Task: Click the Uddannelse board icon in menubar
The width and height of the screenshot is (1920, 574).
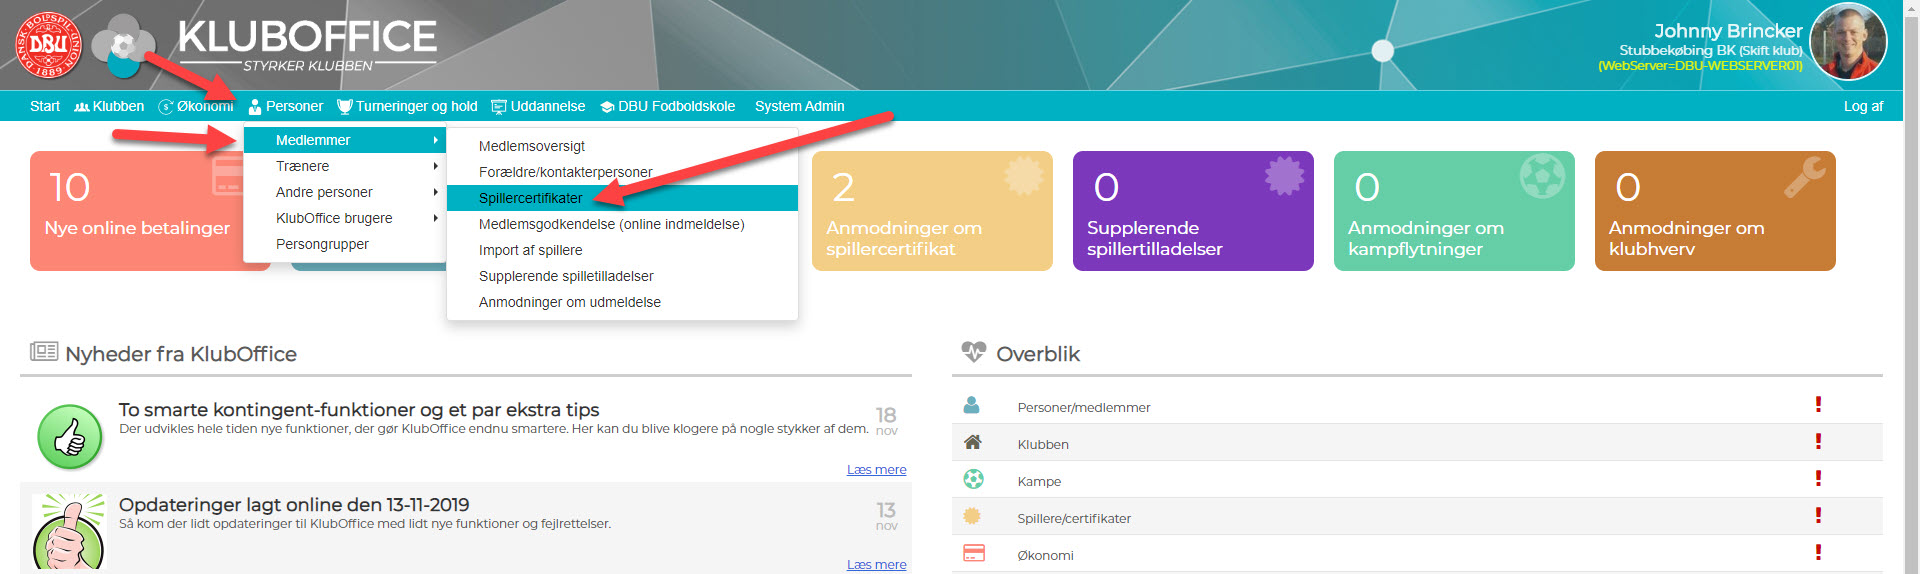Action: (x=499, y=107)
